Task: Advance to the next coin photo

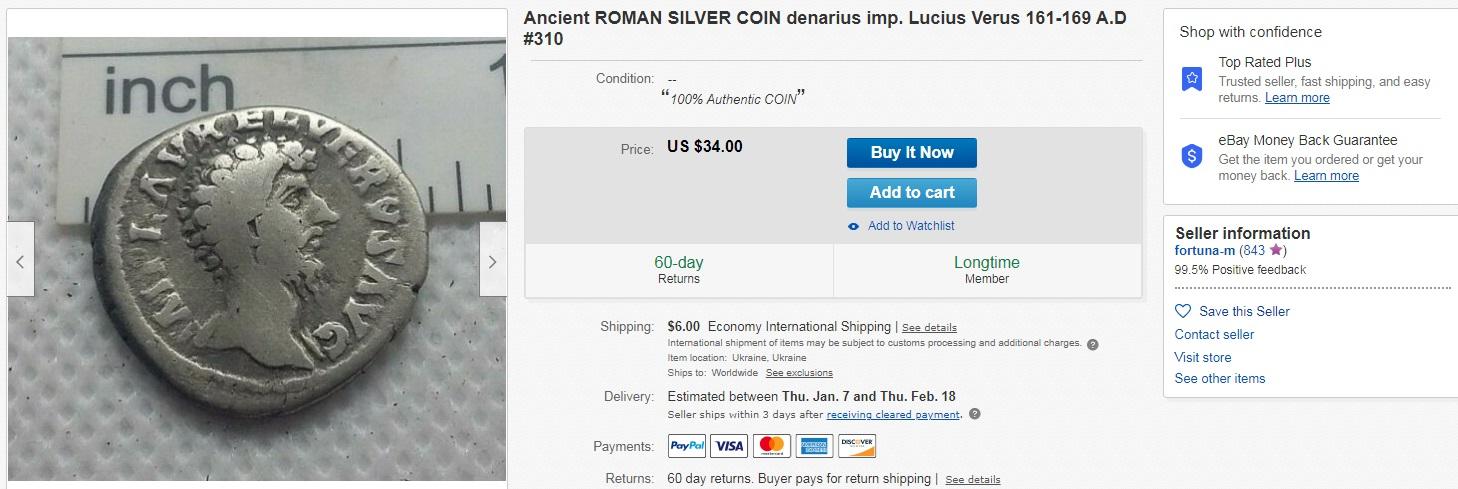Action: point(492,261)
